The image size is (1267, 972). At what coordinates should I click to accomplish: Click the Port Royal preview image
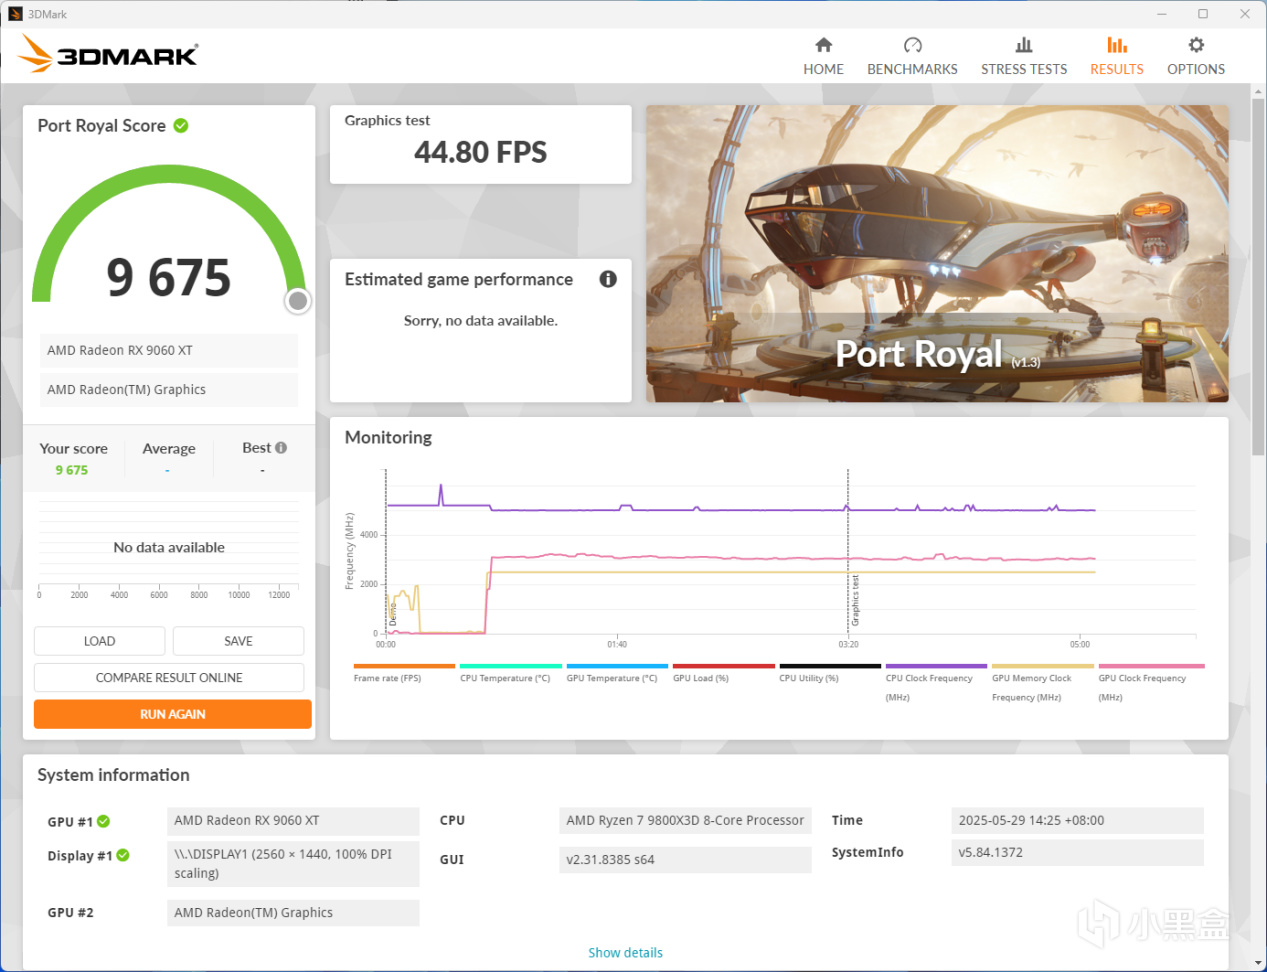[x=937, y=254]
